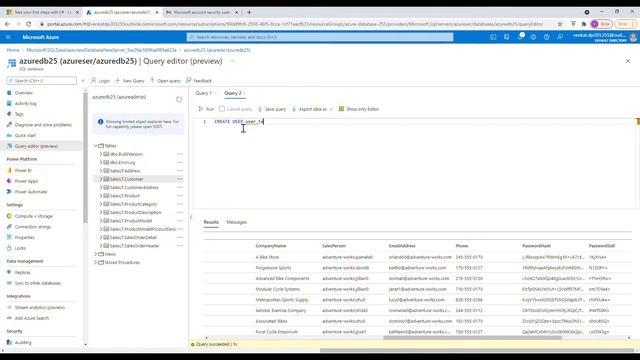
Task: Switch to the Messages tab
Action: [x=237, y=222]
